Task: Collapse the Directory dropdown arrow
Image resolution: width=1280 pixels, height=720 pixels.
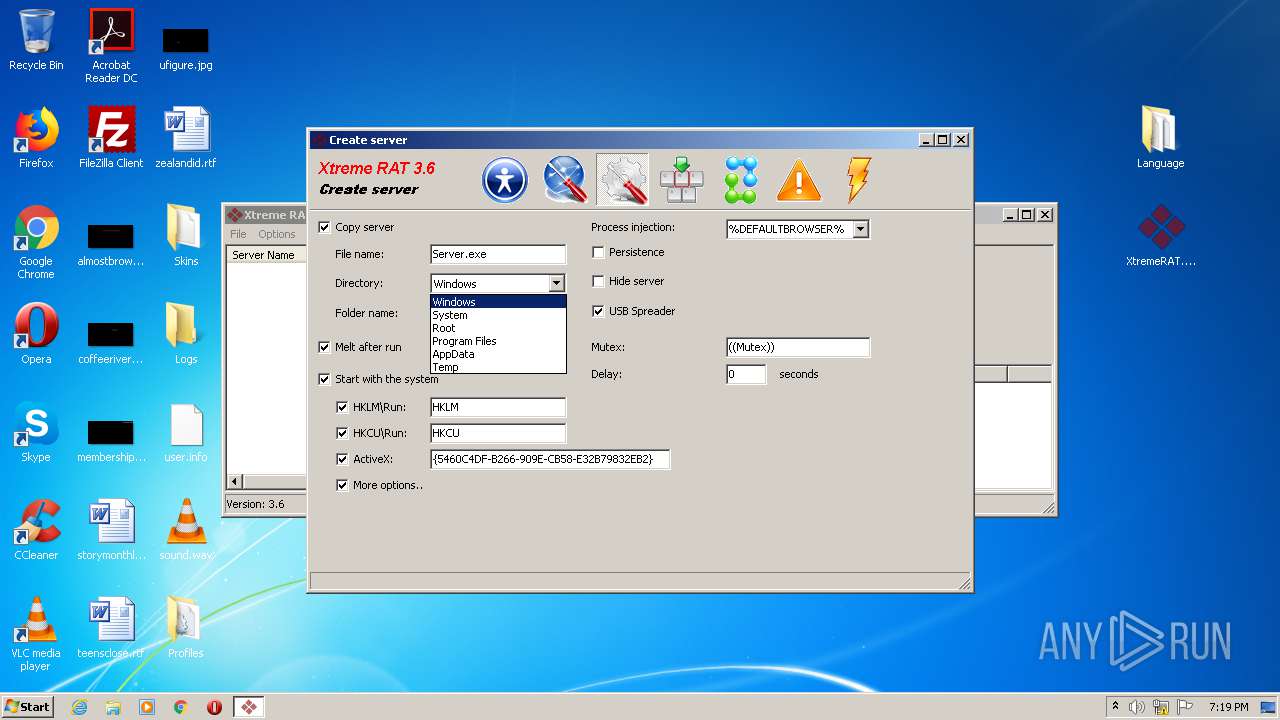Action: (556, 284)
